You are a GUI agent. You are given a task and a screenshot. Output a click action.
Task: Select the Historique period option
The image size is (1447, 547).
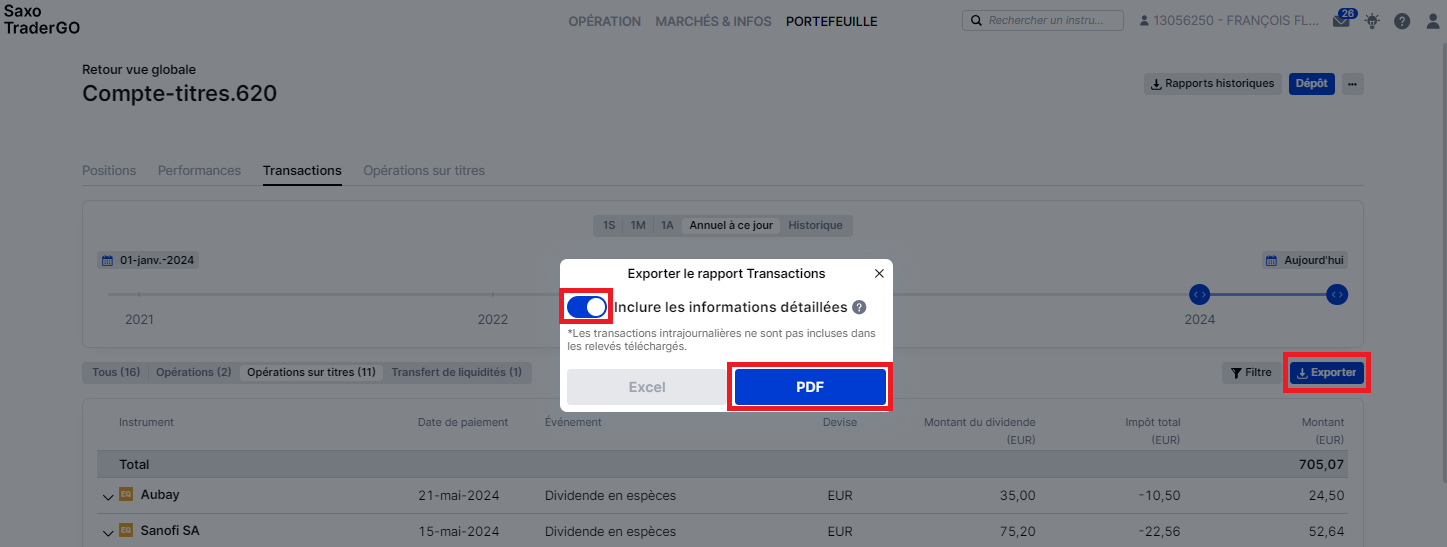815,225
